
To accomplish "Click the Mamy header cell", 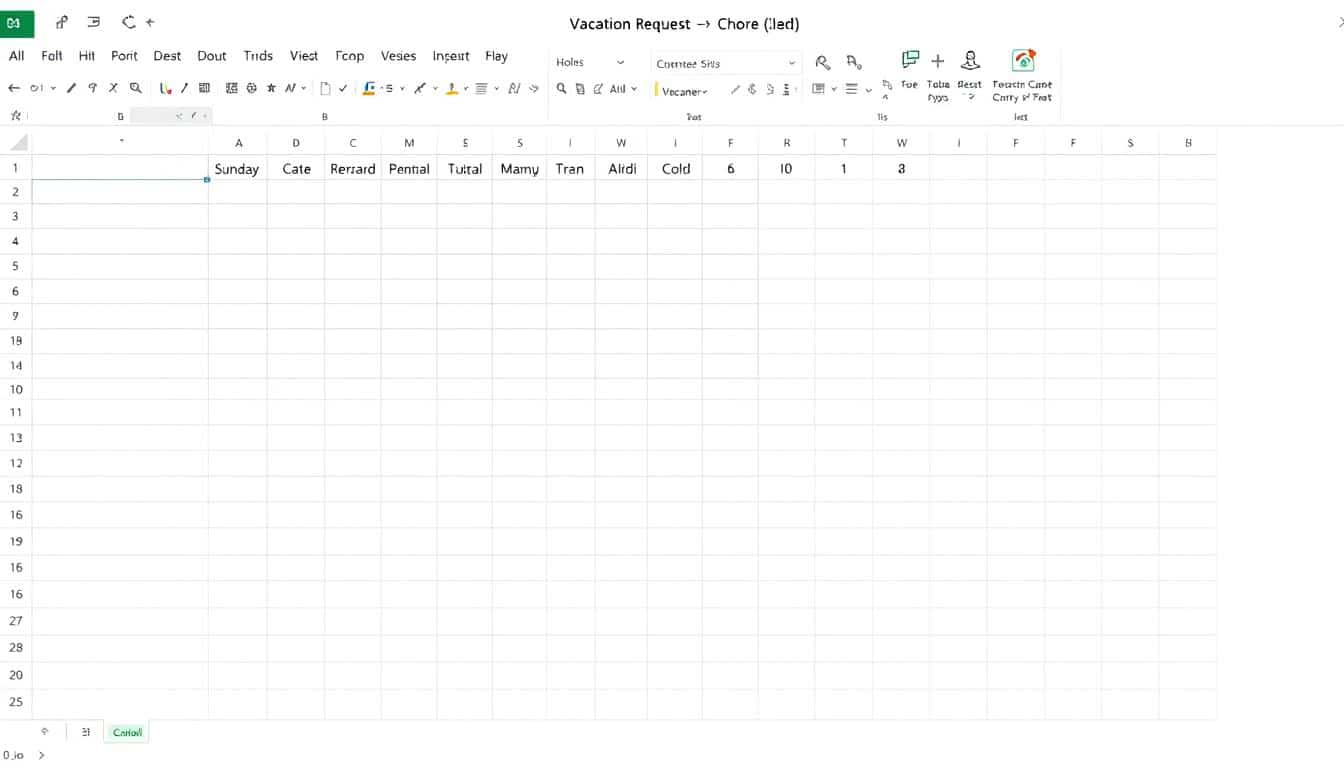I will coord(520,169).
